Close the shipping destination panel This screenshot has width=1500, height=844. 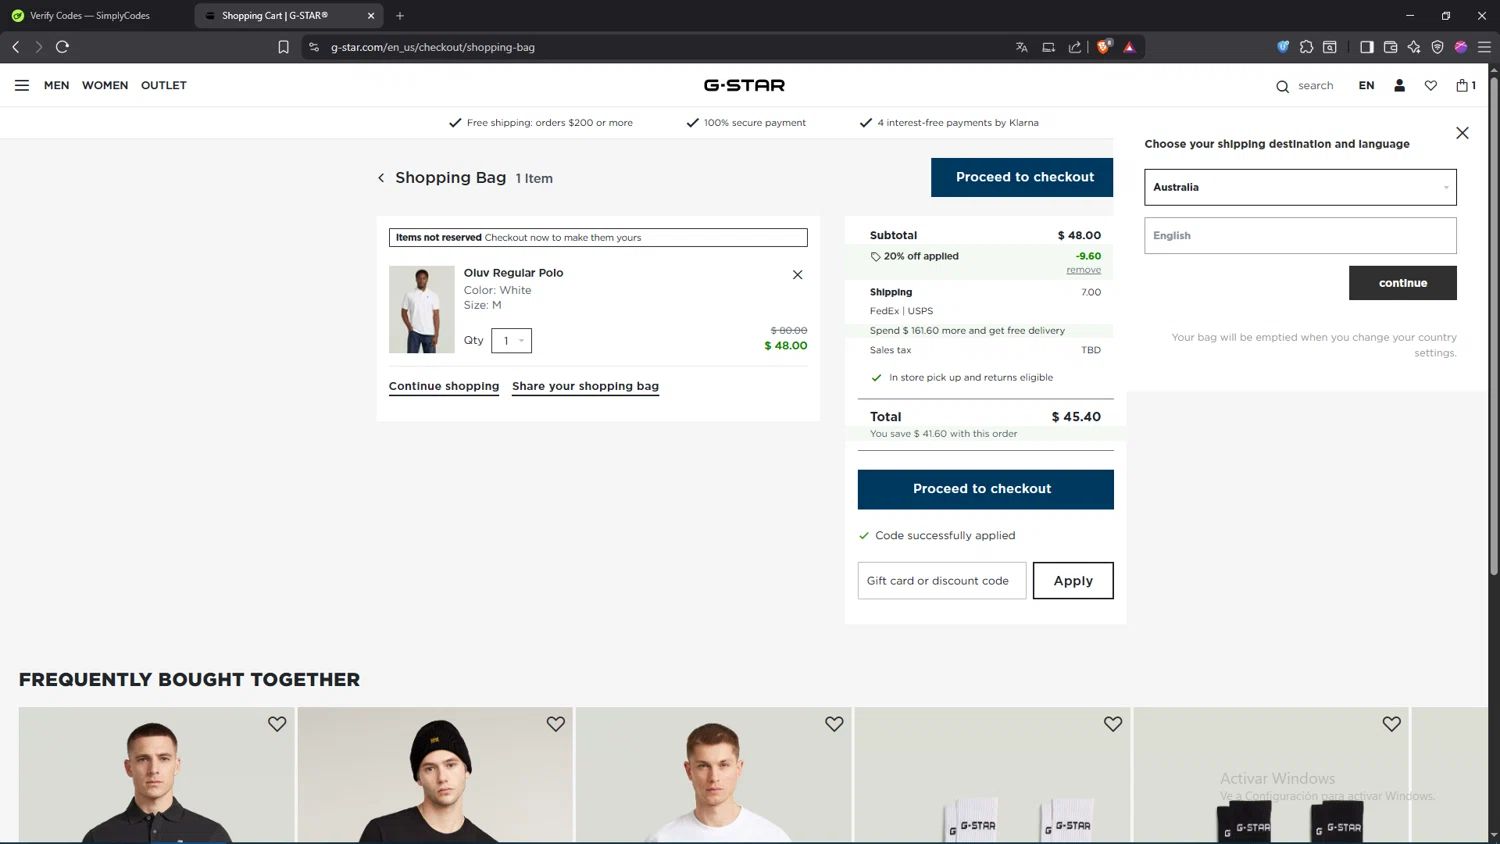tap(1462, 133)
